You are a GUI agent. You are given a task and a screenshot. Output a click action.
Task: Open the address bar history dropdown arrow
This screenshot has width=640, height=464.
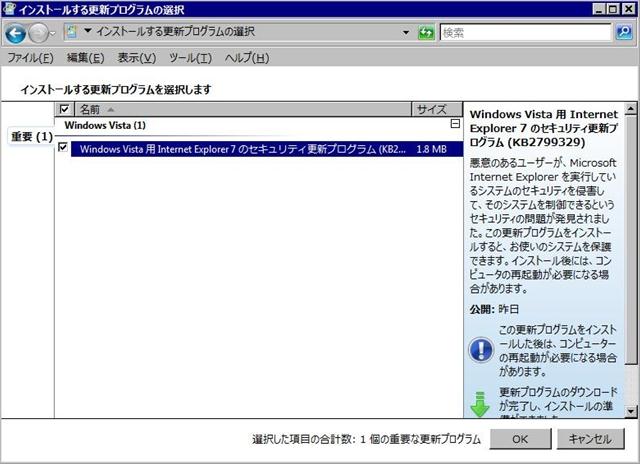coord(406,32)
